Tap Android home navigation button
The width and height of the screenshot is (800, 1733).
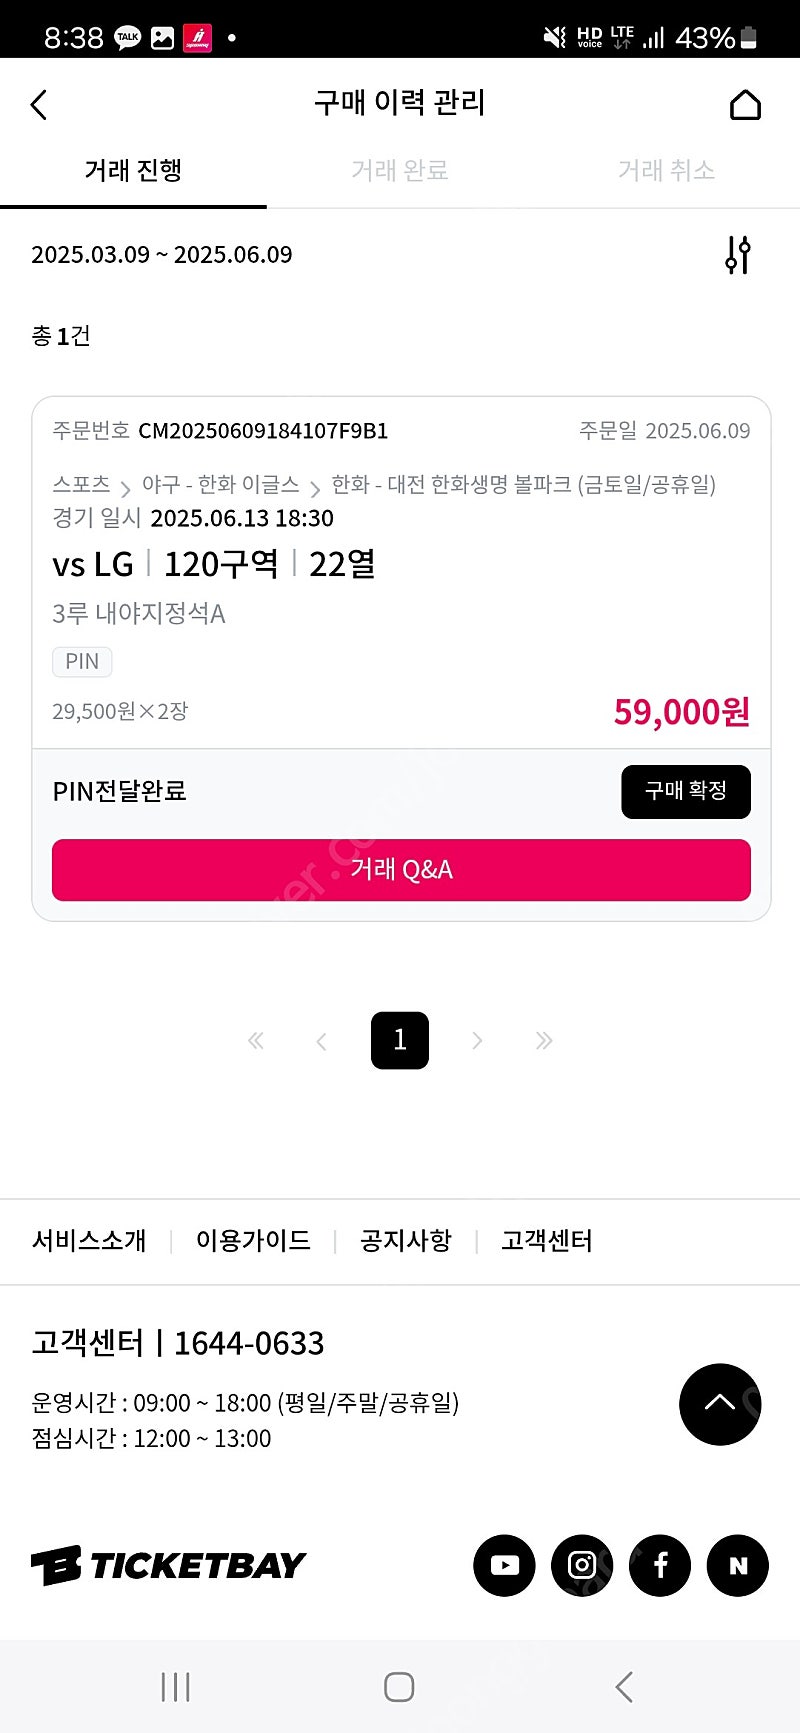click(399, 1687)
